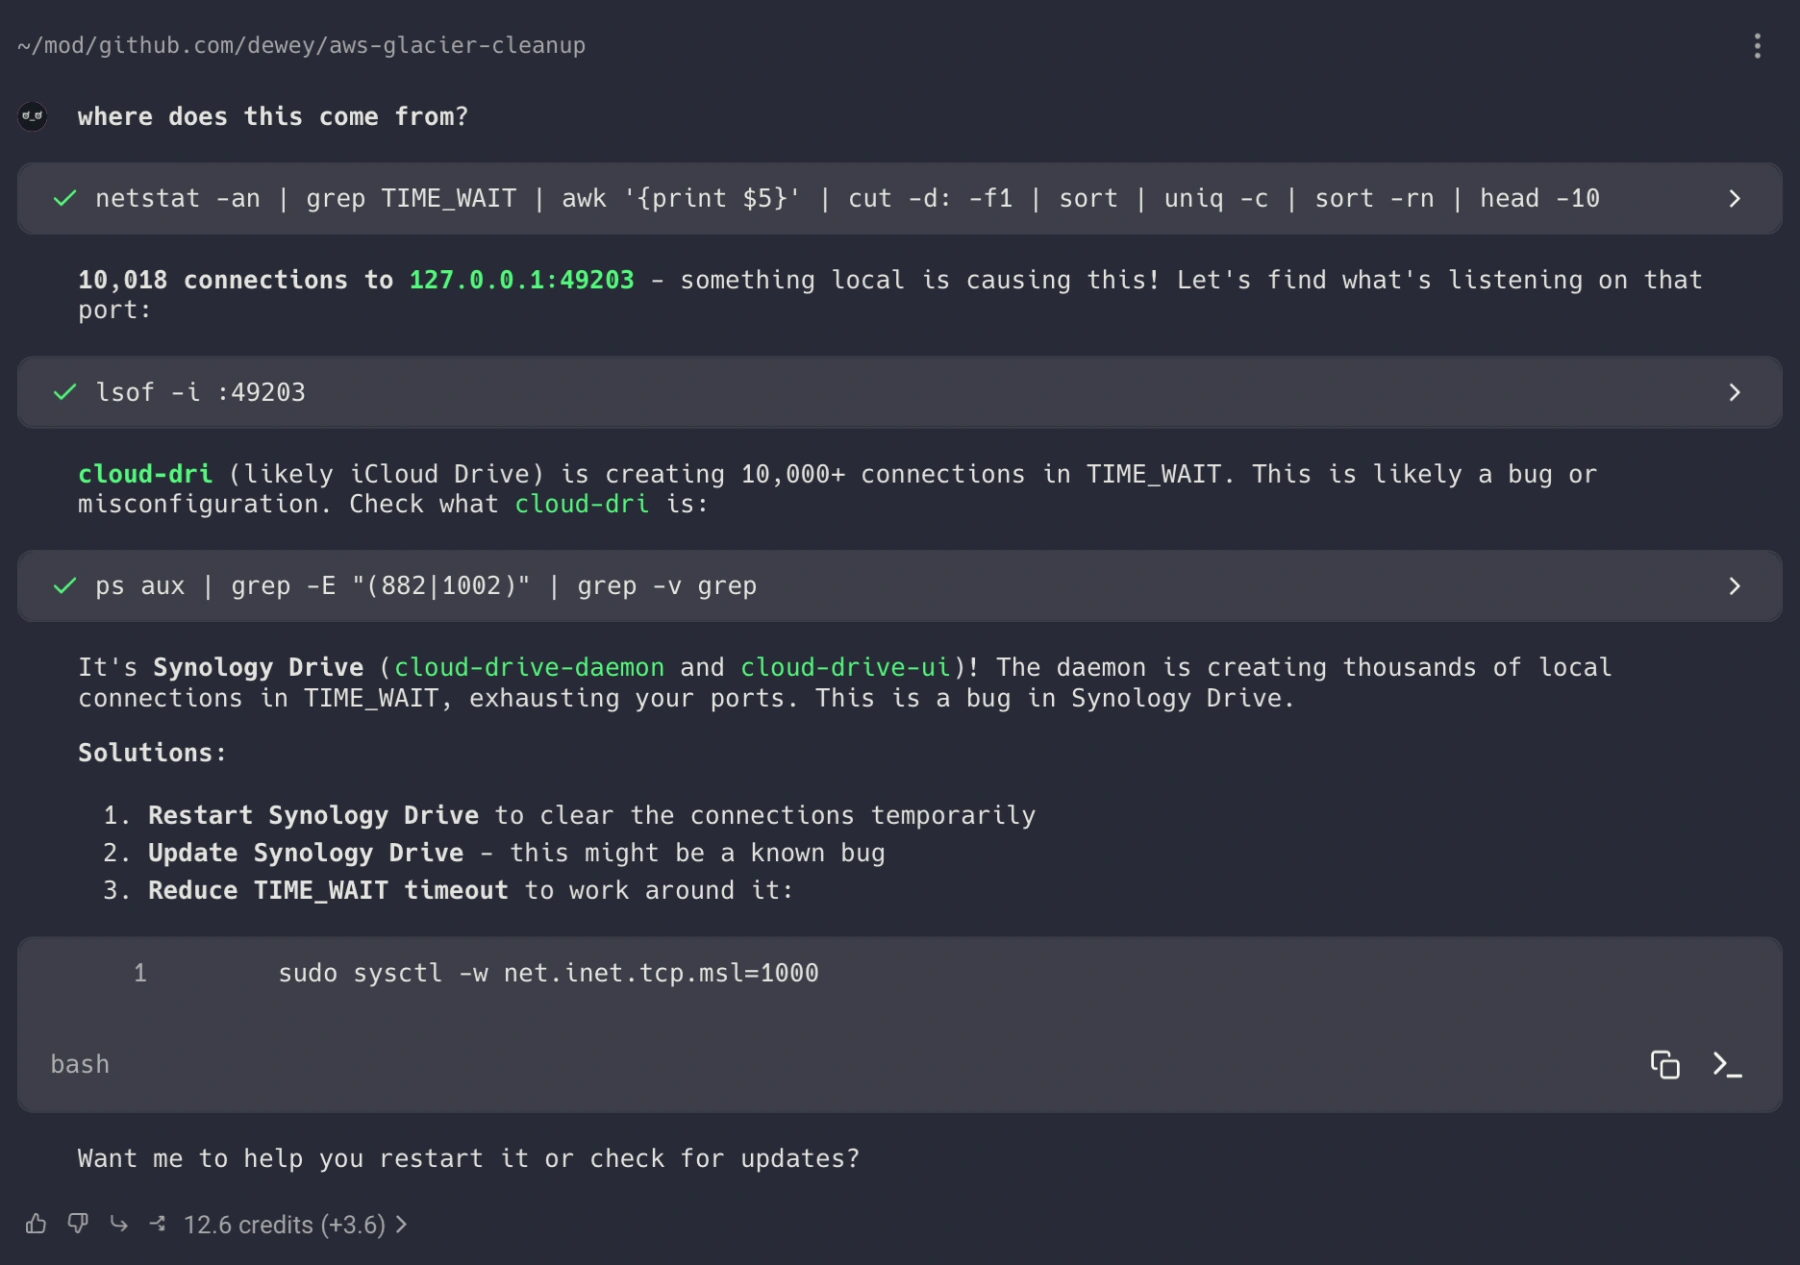Click the 127.0.0.1:49203 green link
This screenshot has height=1265, width=1800.
[521, 280]
